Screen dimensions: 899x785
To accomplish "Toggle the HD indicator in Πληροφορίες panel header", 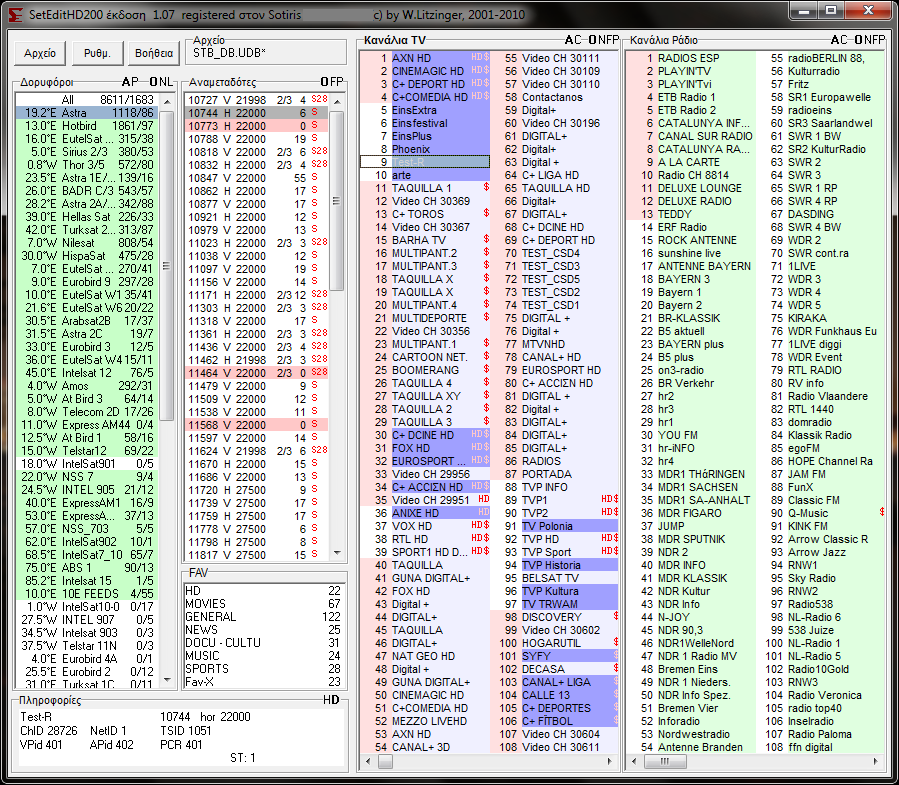I will click(x=331, y=700).
